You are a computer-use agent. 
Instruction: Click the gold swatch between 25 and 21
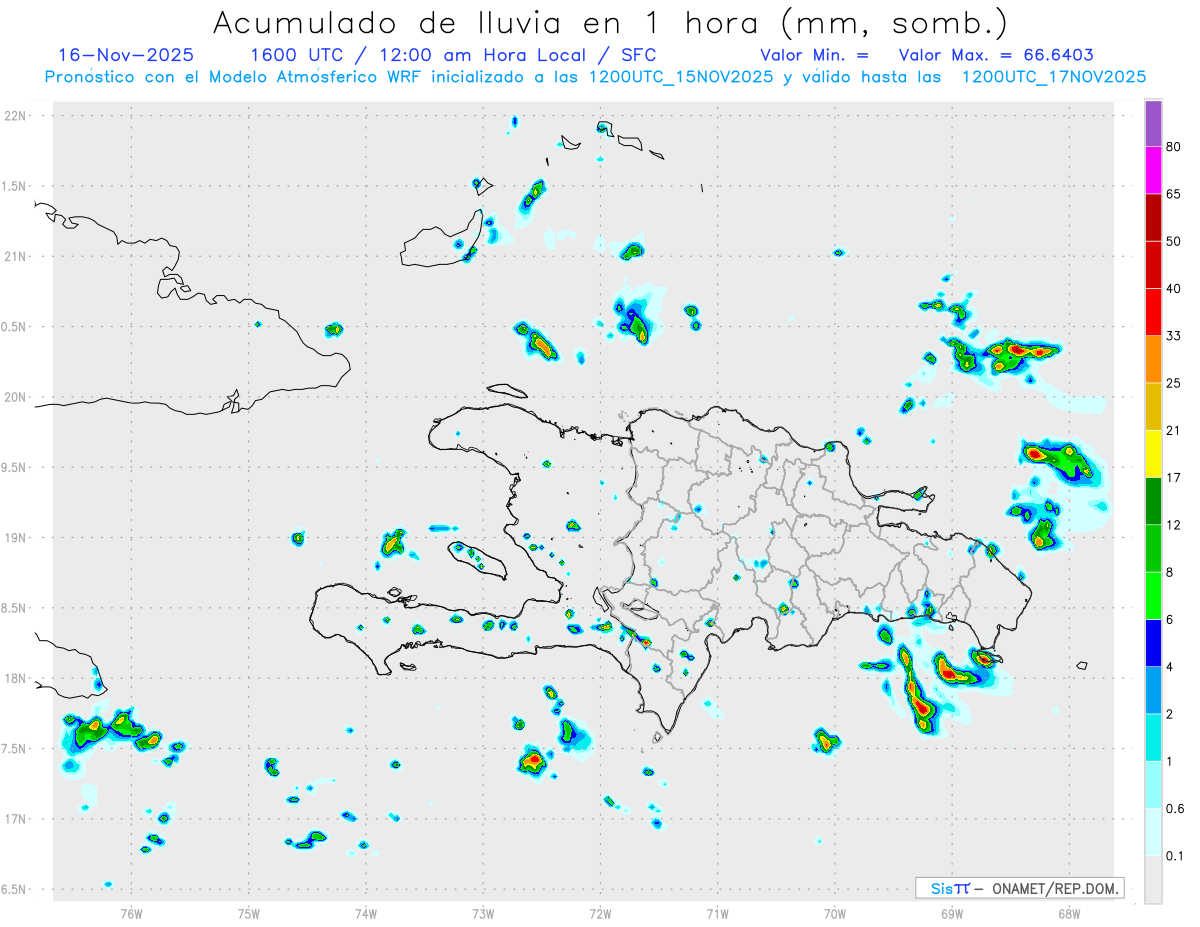pyautogui.click(x=1154, y=406)
